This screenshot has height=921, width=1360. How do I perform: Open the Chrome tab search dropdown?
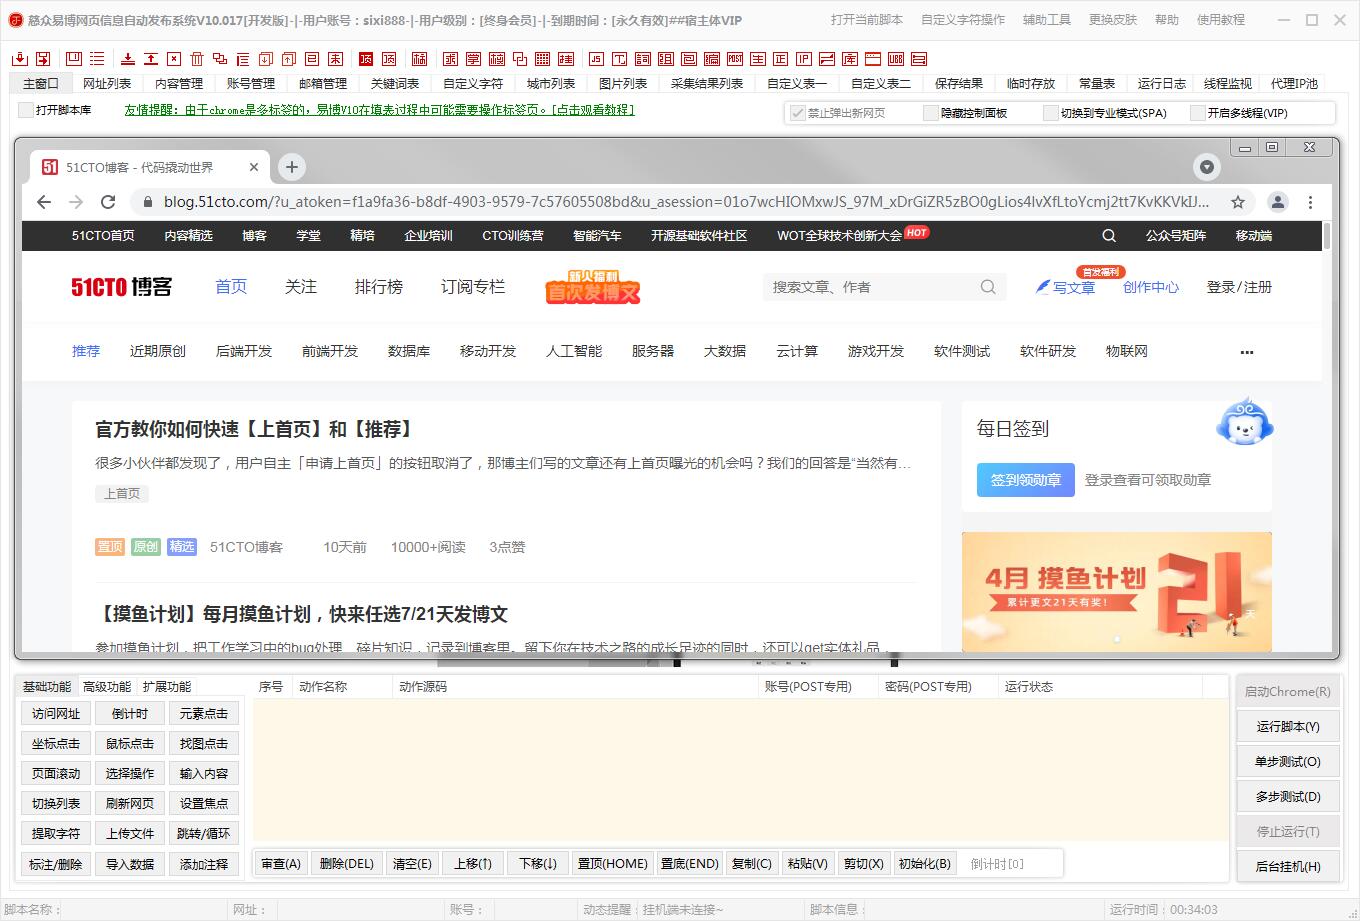click(1207, 167)
